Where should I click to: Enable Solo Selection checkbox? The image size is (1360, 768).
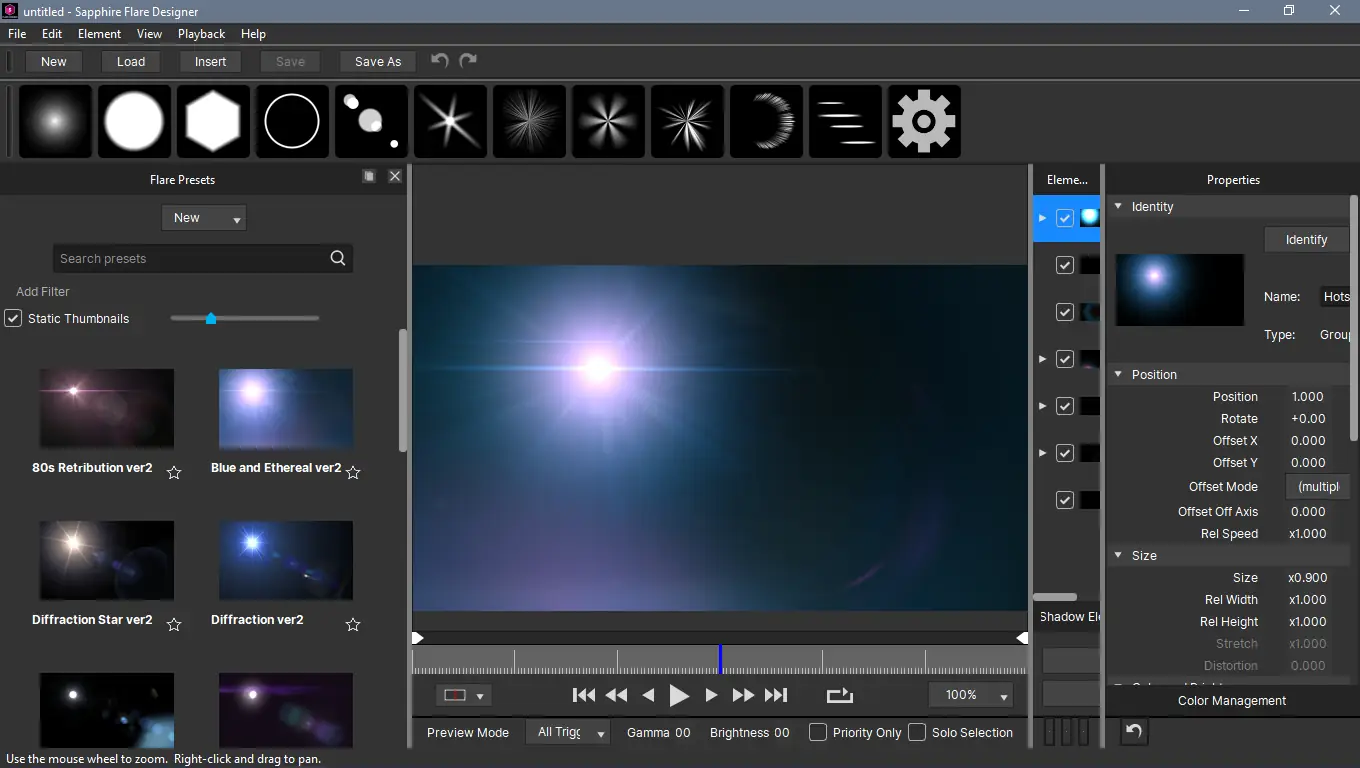pos(917,732)
